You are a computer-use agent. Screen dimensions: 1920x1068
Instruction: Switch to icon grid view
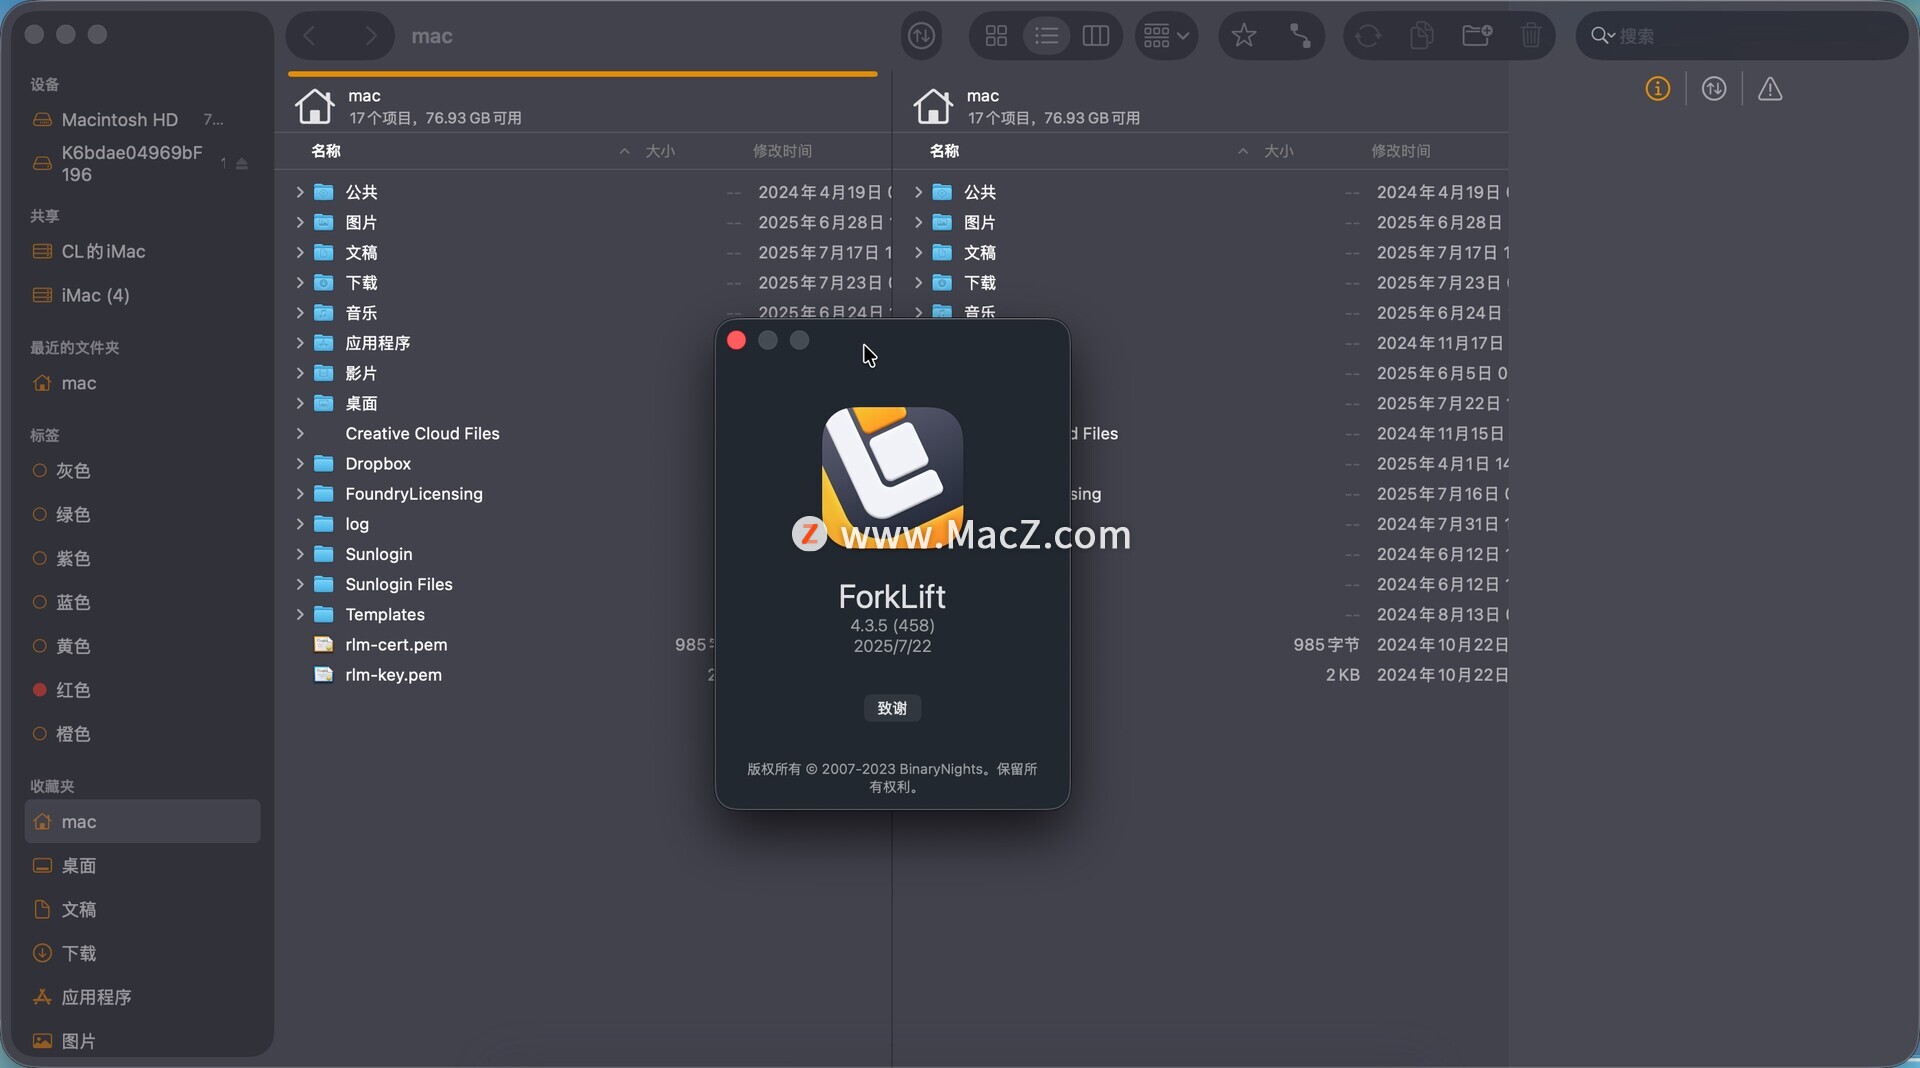click(996, 36)
